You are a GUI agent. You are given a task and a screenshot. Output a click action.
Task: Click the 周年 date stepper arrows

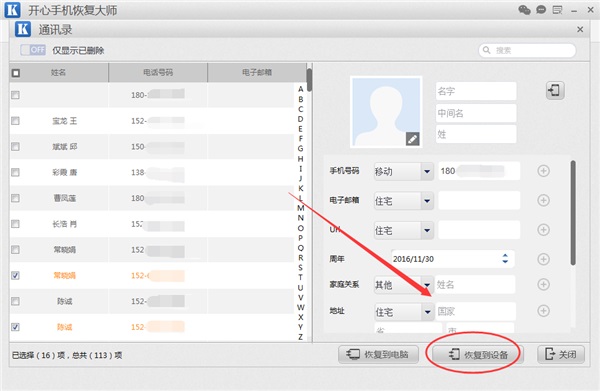[x=505, y=258]
